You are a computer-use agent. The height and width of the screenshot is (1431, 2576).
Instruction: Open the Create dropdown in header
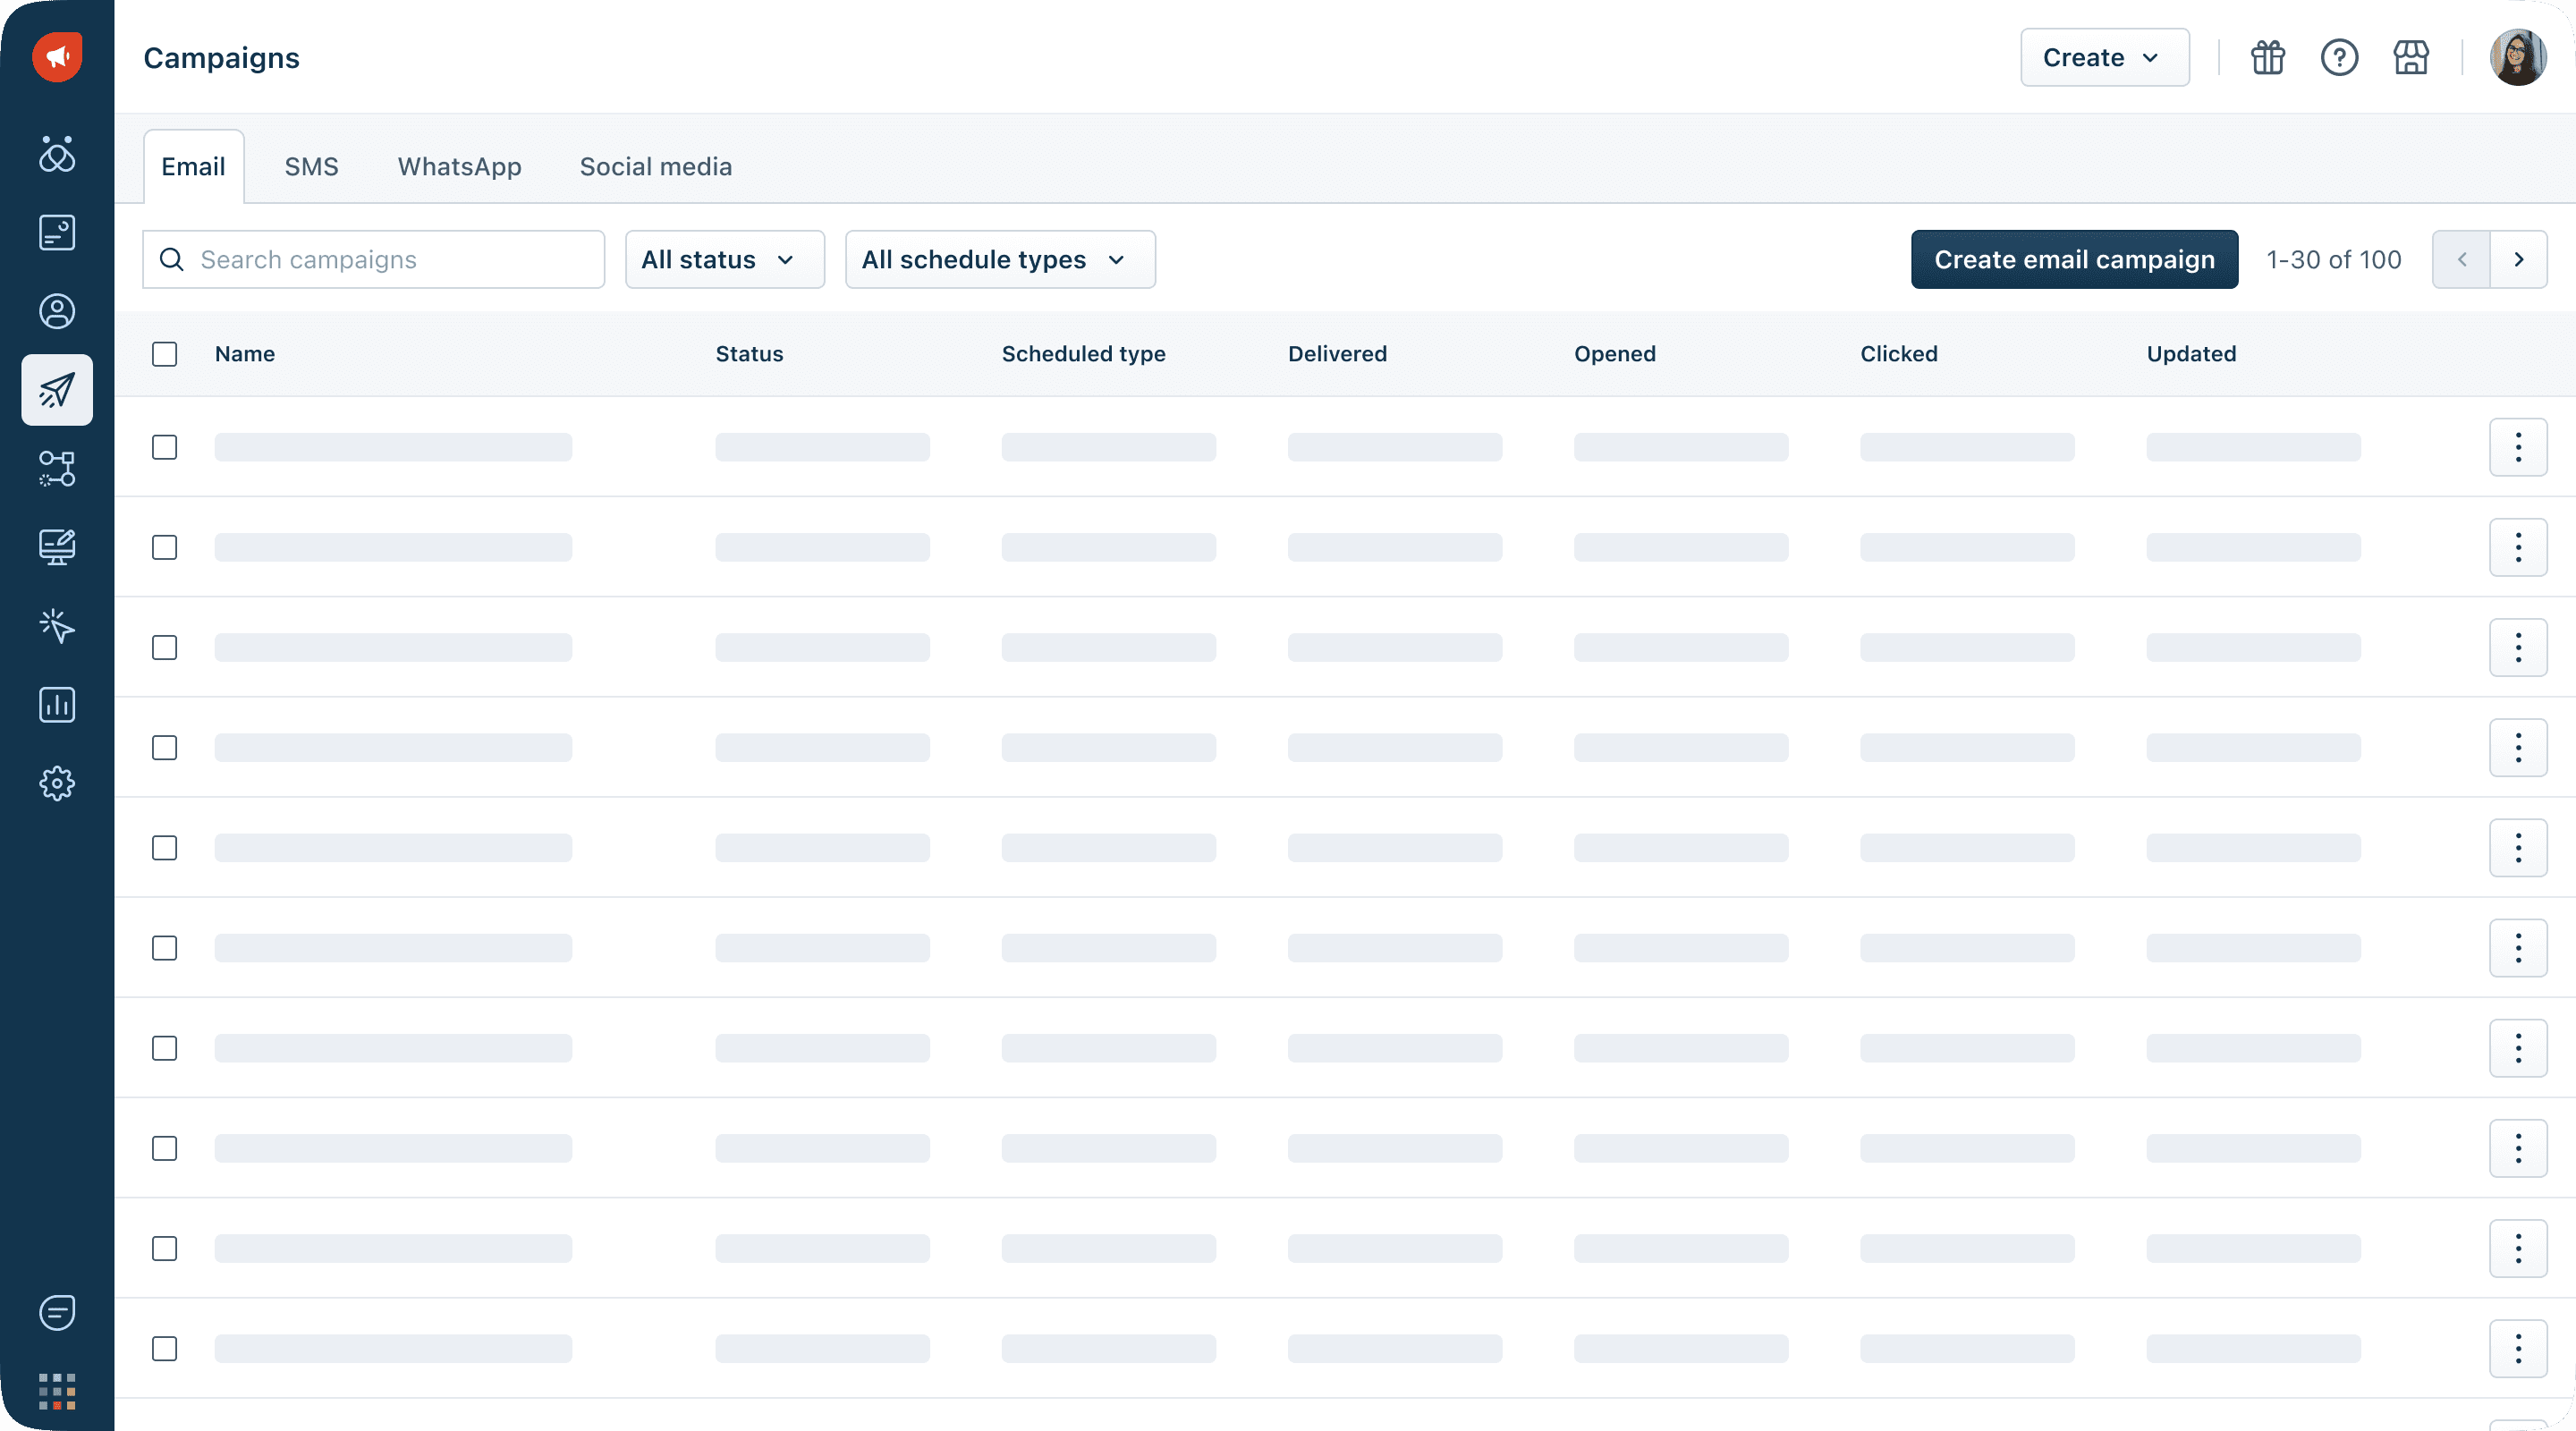(2104, 58)
